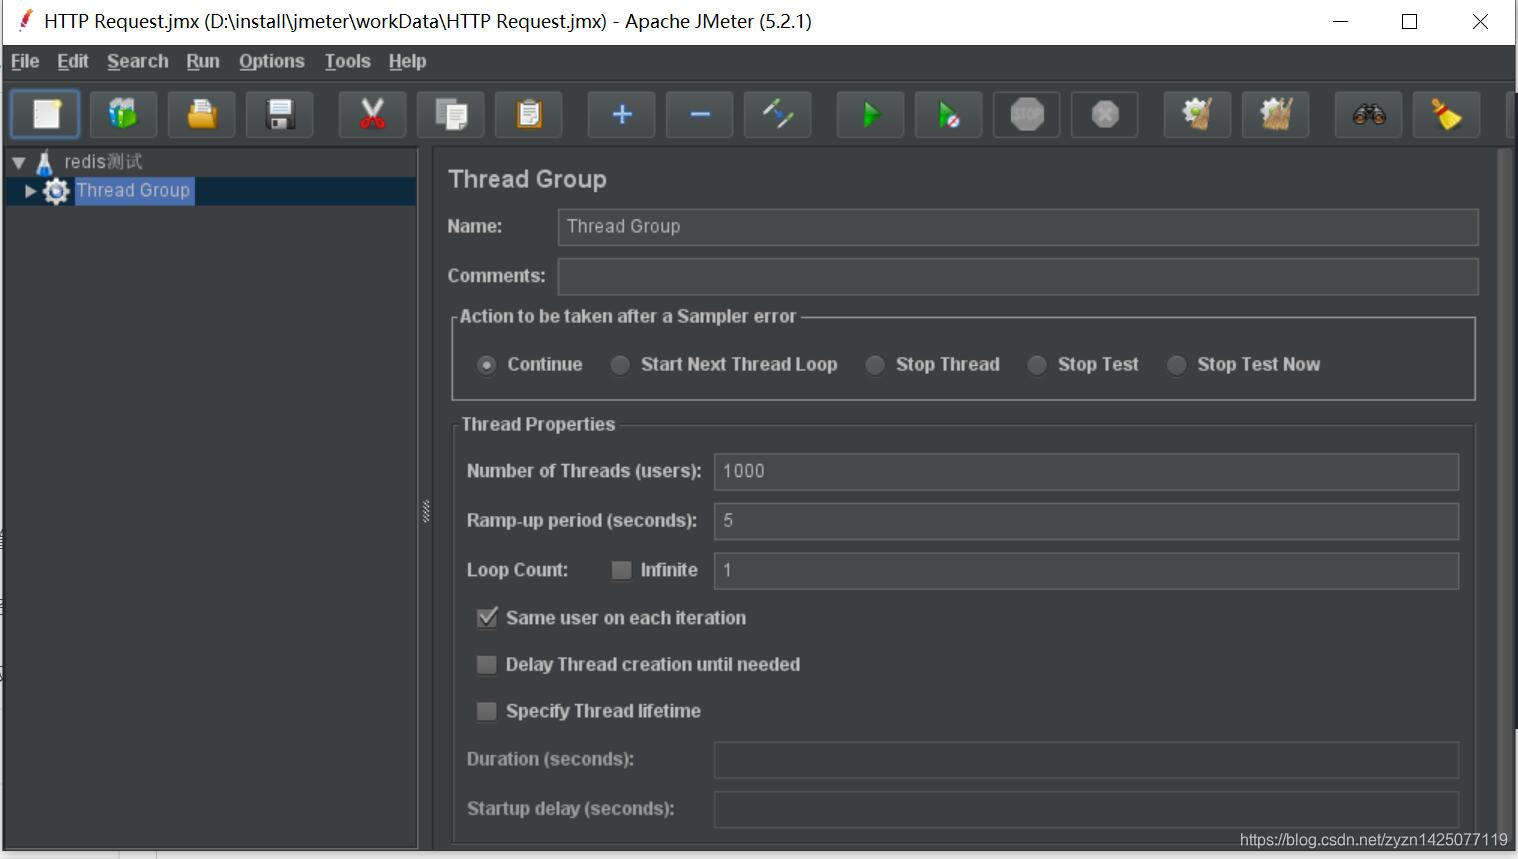Click the Startup delay (seconds) field
The width and height of the screenshot is (1518, 859).
click(1086, 809)
